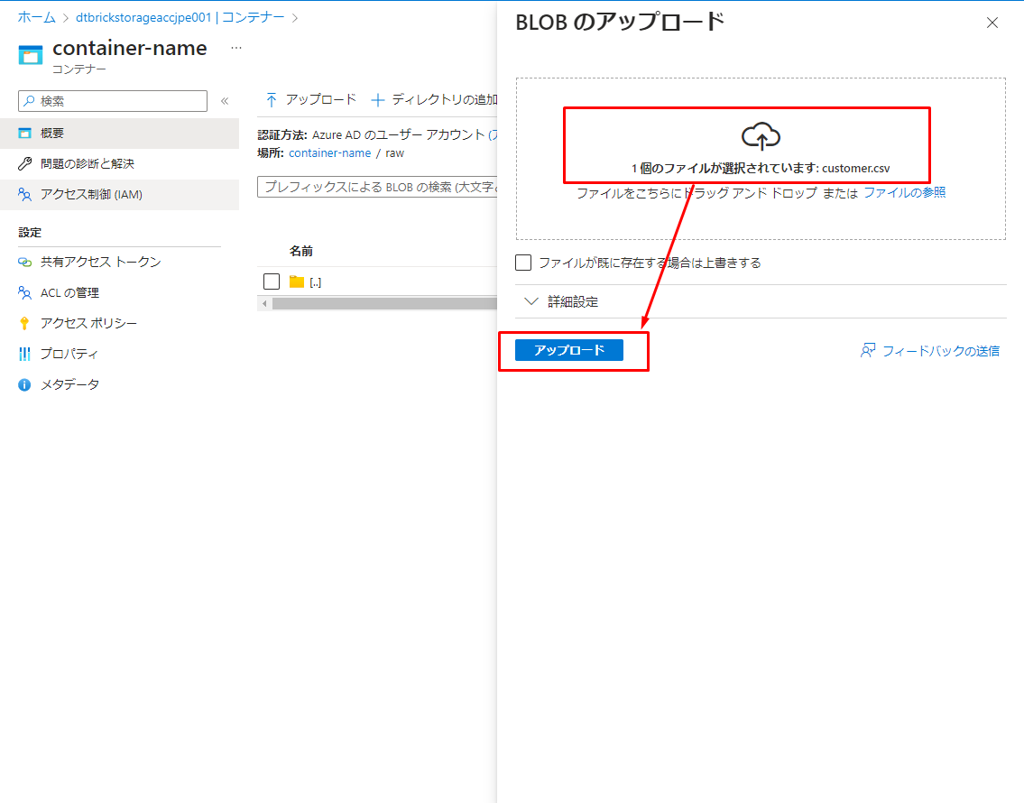Focus the プレフィックスによる BLOB の検索 field

(x=377, y=187)
